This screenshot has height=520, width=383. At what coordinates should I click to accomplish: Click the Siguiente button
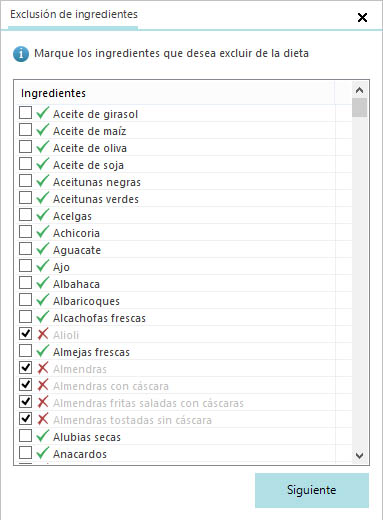point(312,490)
